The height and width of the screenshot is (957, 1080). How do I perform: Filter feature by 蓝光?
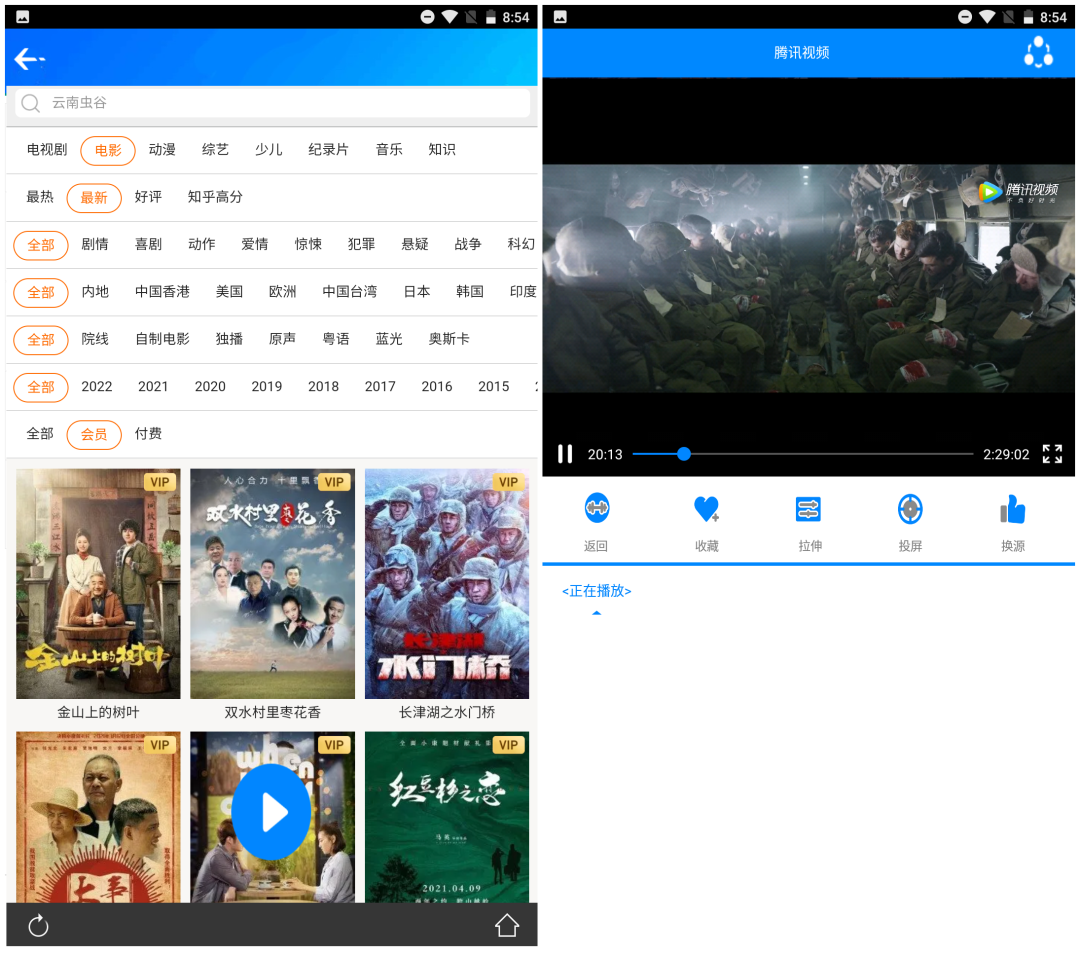[x=388, y=339]
